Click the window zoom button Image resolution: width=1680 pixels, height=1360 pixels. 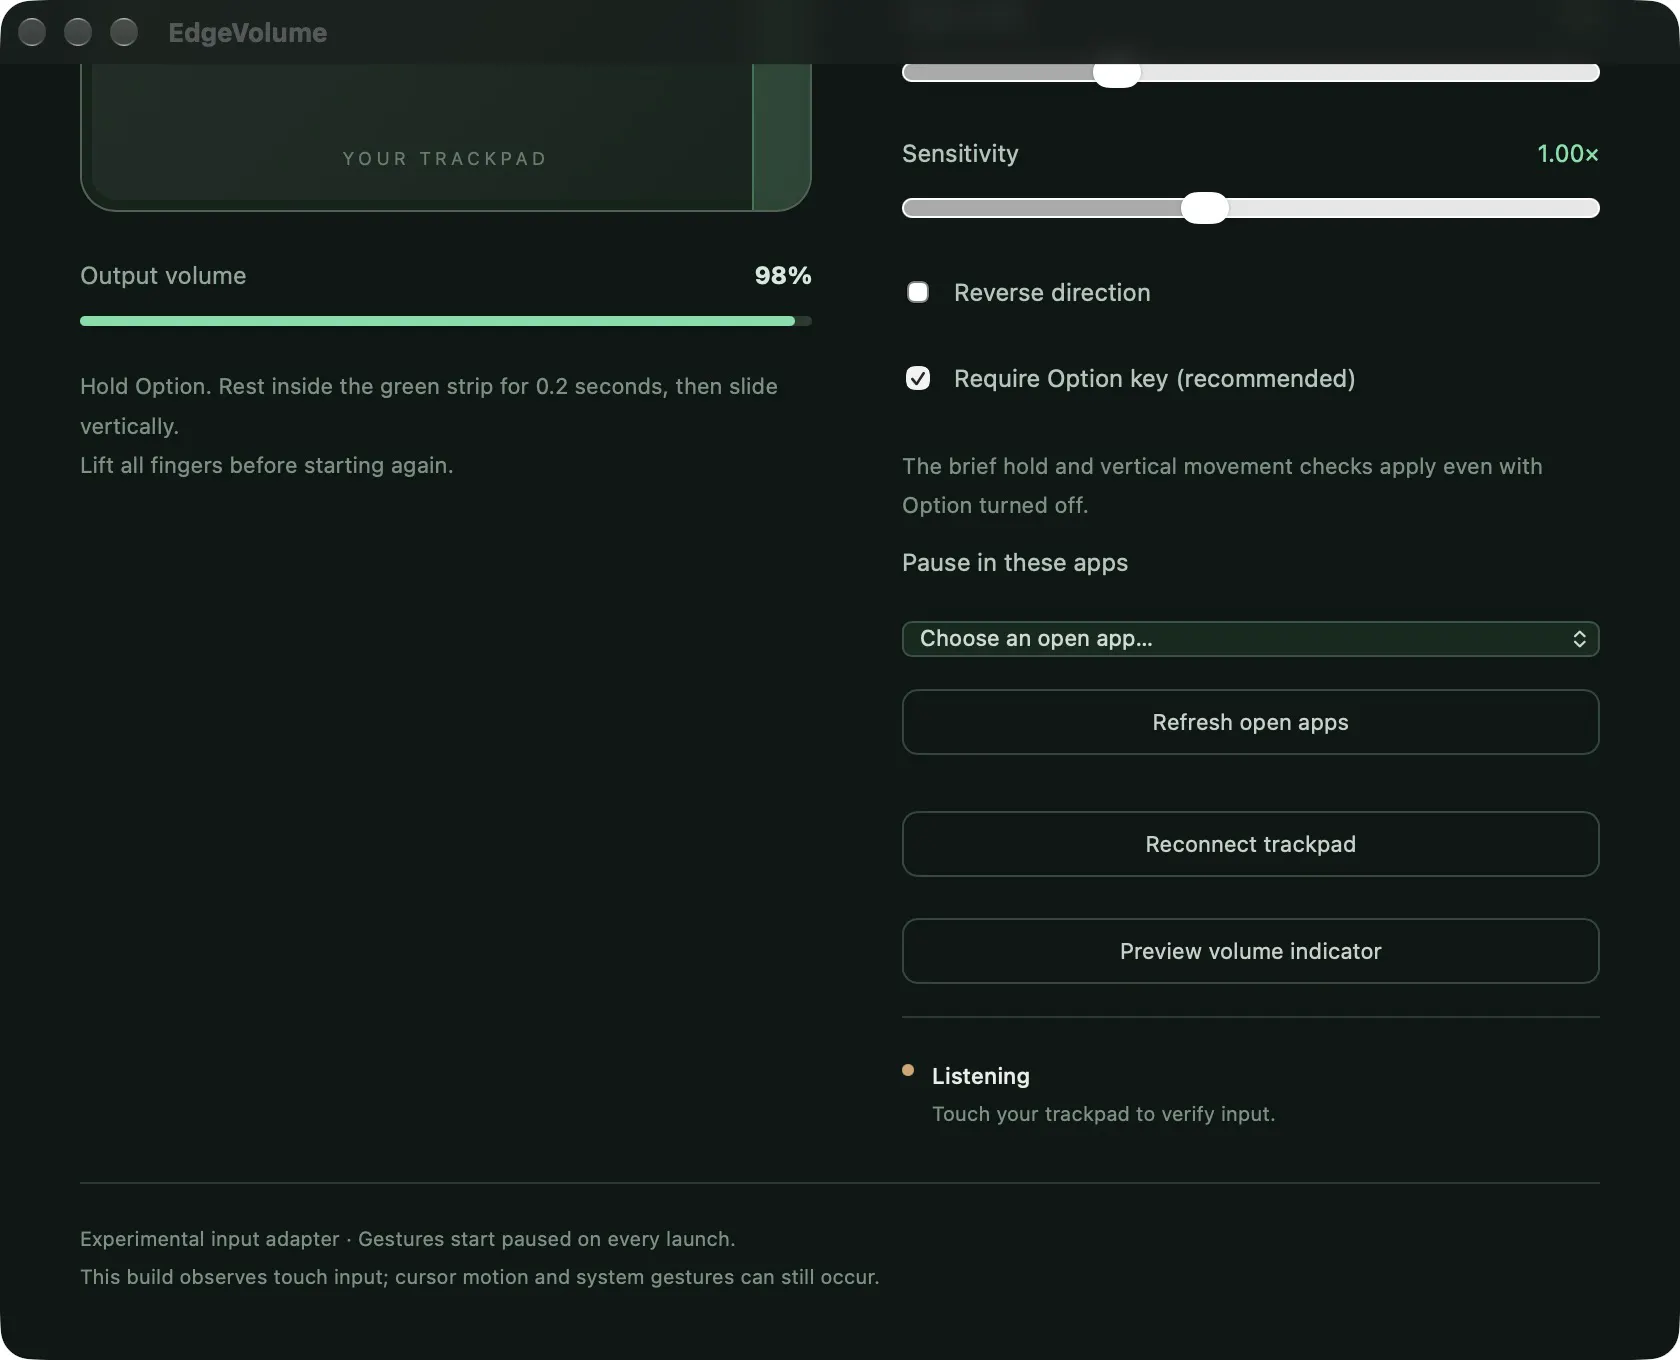coord(124,32)
